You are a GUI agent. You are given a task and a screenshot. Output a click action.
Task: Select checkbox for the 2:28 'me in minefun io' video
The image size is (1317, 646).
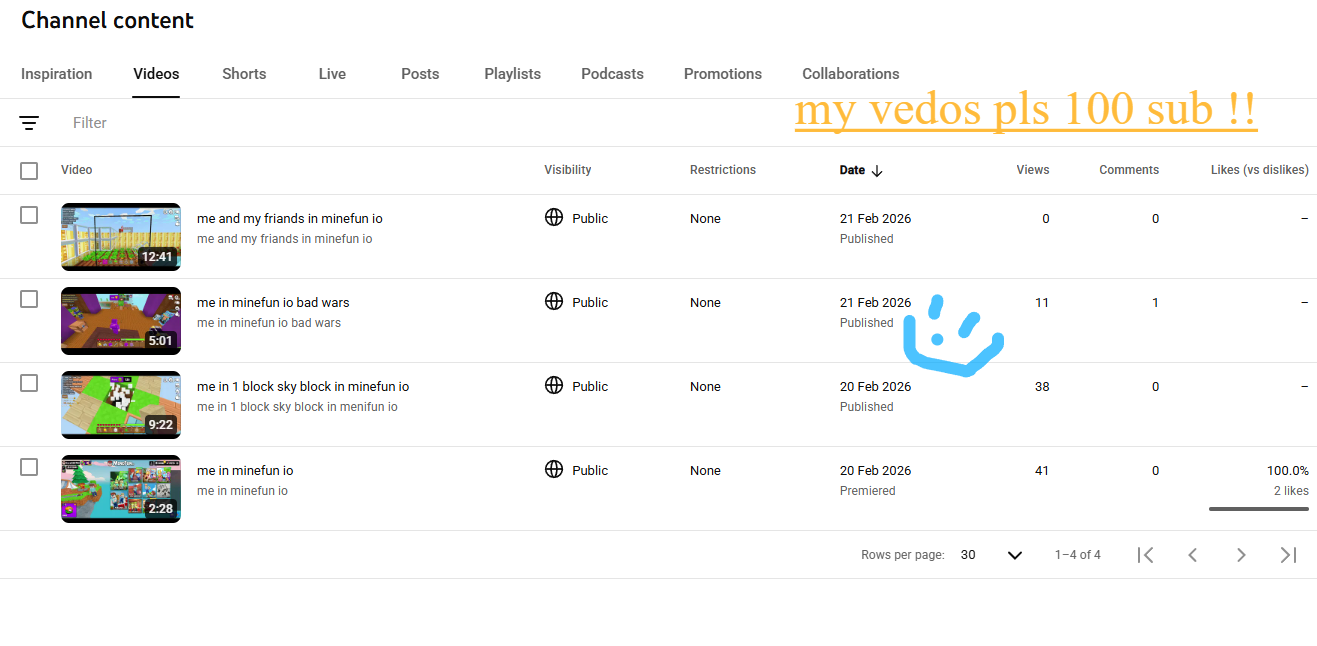tap(29, 467)
